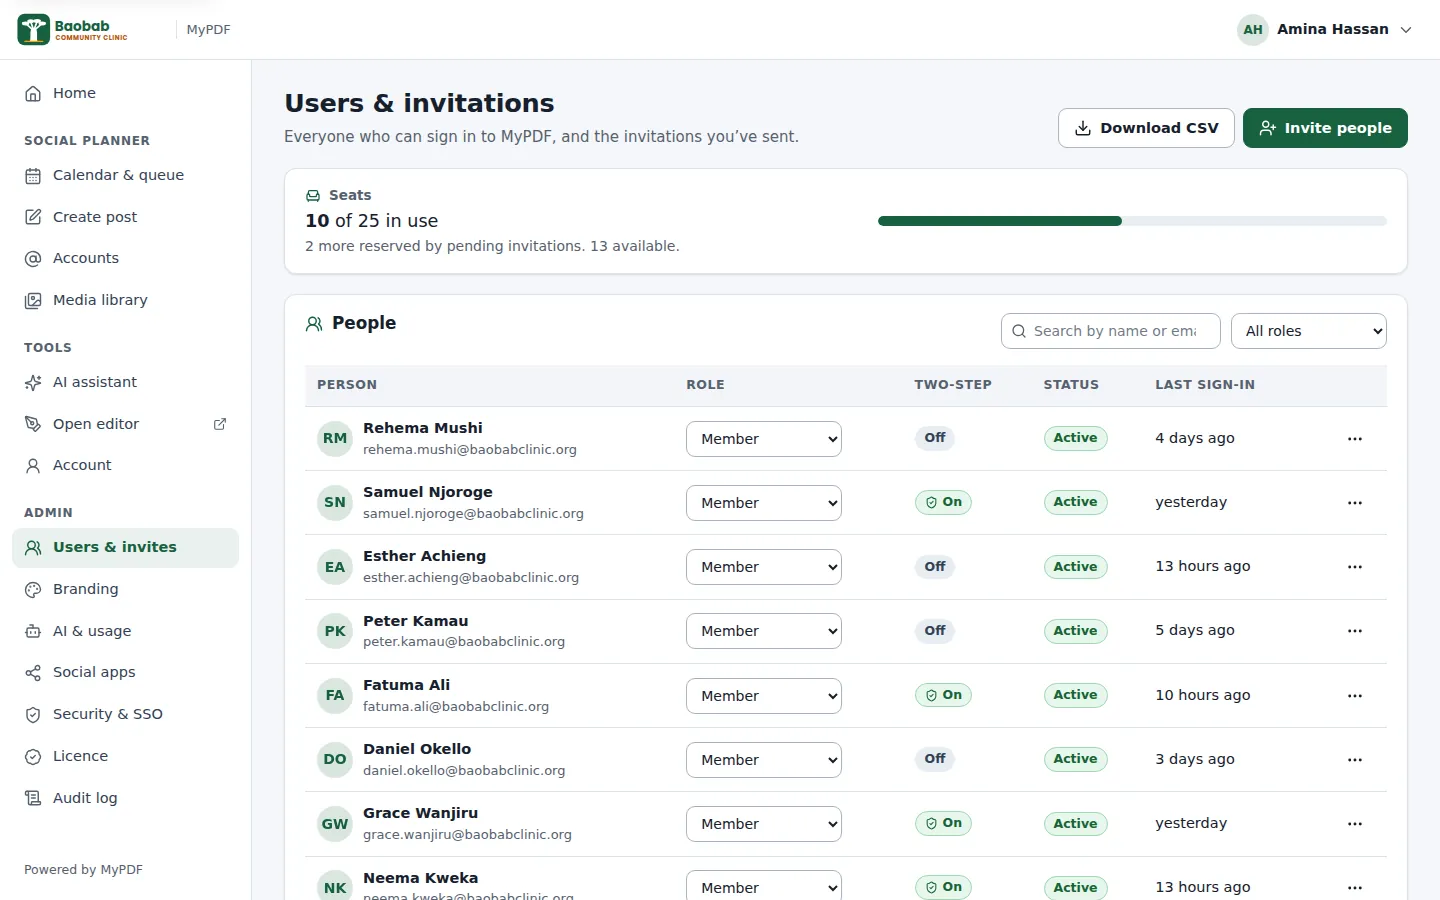Click two-step Off badge for Peter Kamau

935,631
